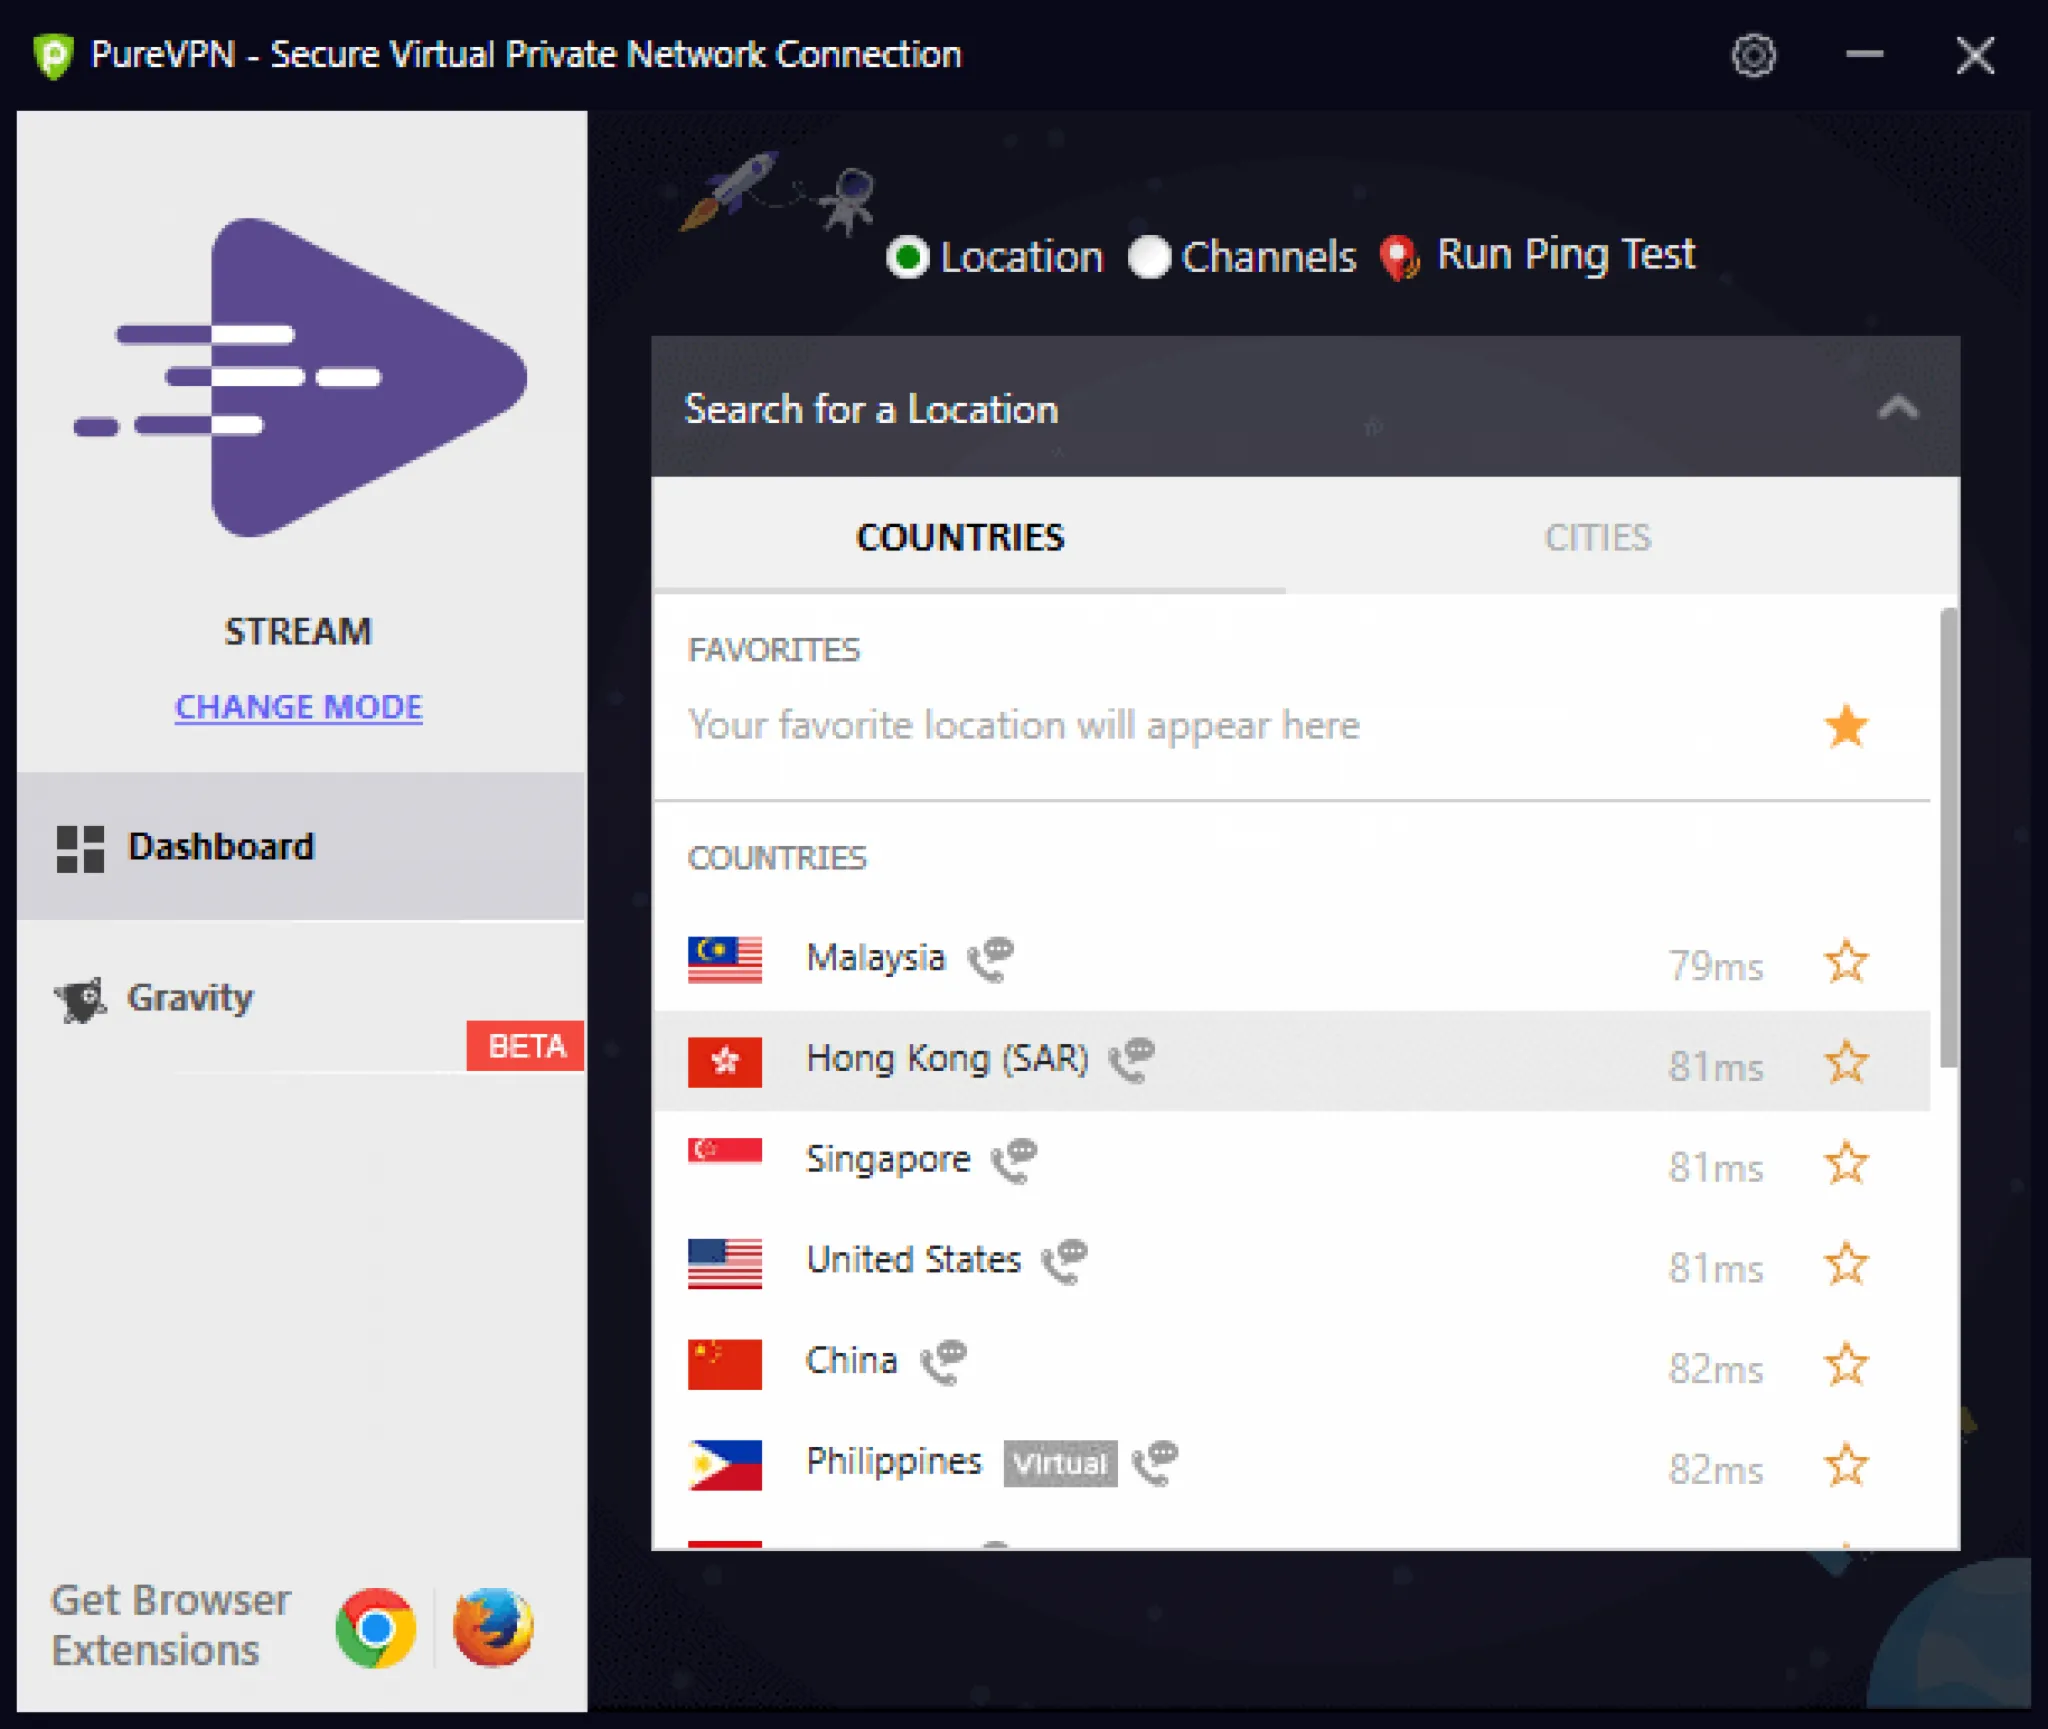Switch to the CITIES tab
The image size is (2048, 1729).
pos(1597,537)
